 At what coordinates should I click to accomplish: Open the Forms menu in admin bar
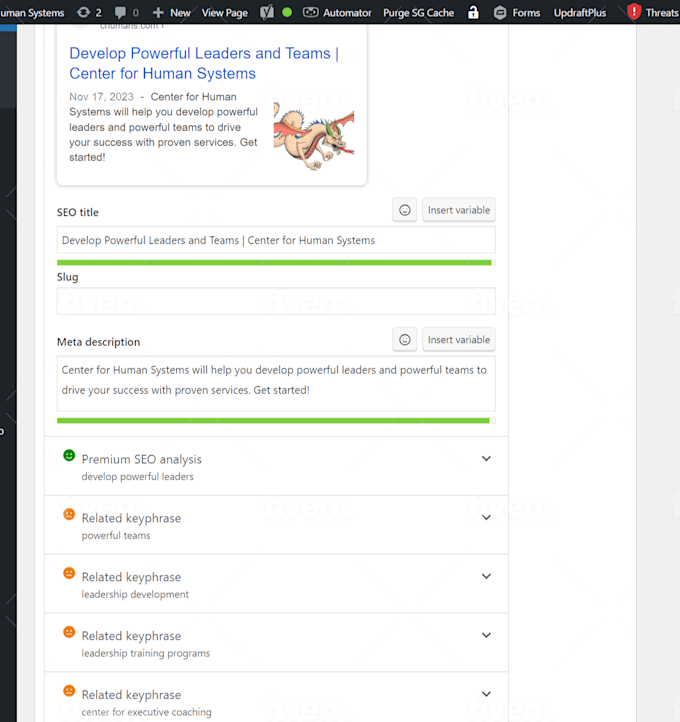[x=517, y=12]
